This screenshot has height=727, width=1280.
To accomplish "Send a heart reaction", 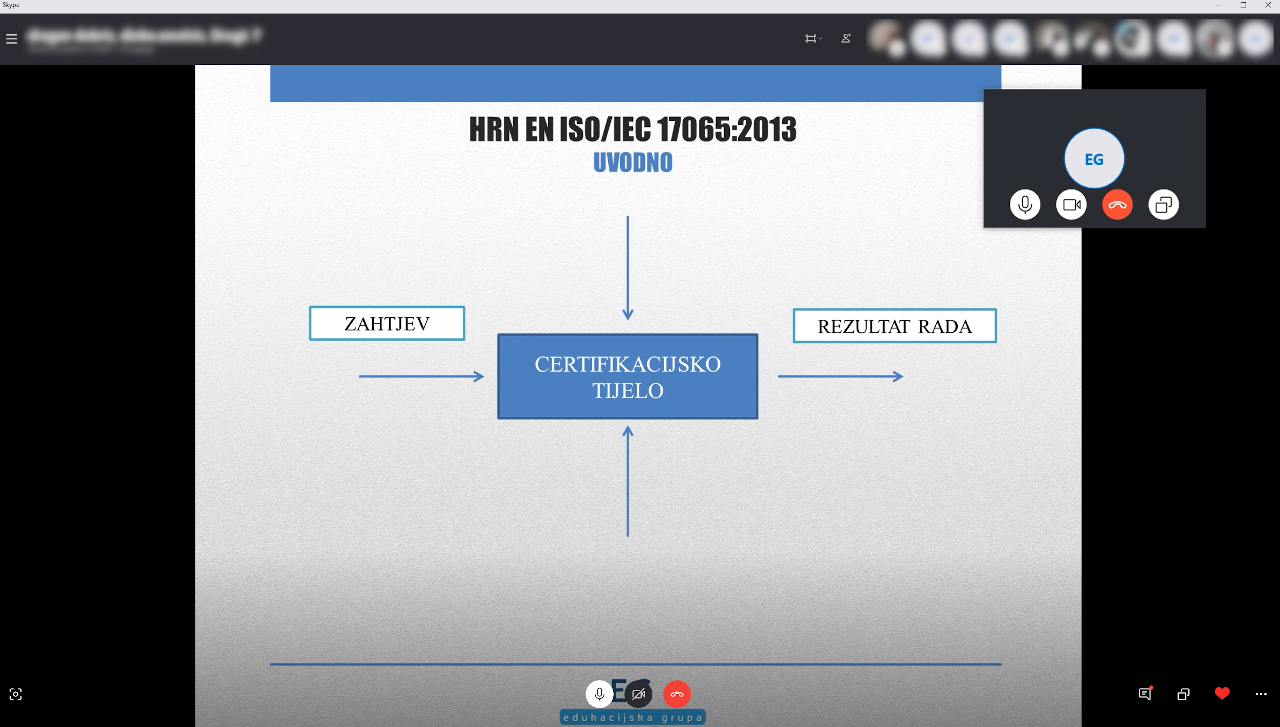I will 1222,693.
